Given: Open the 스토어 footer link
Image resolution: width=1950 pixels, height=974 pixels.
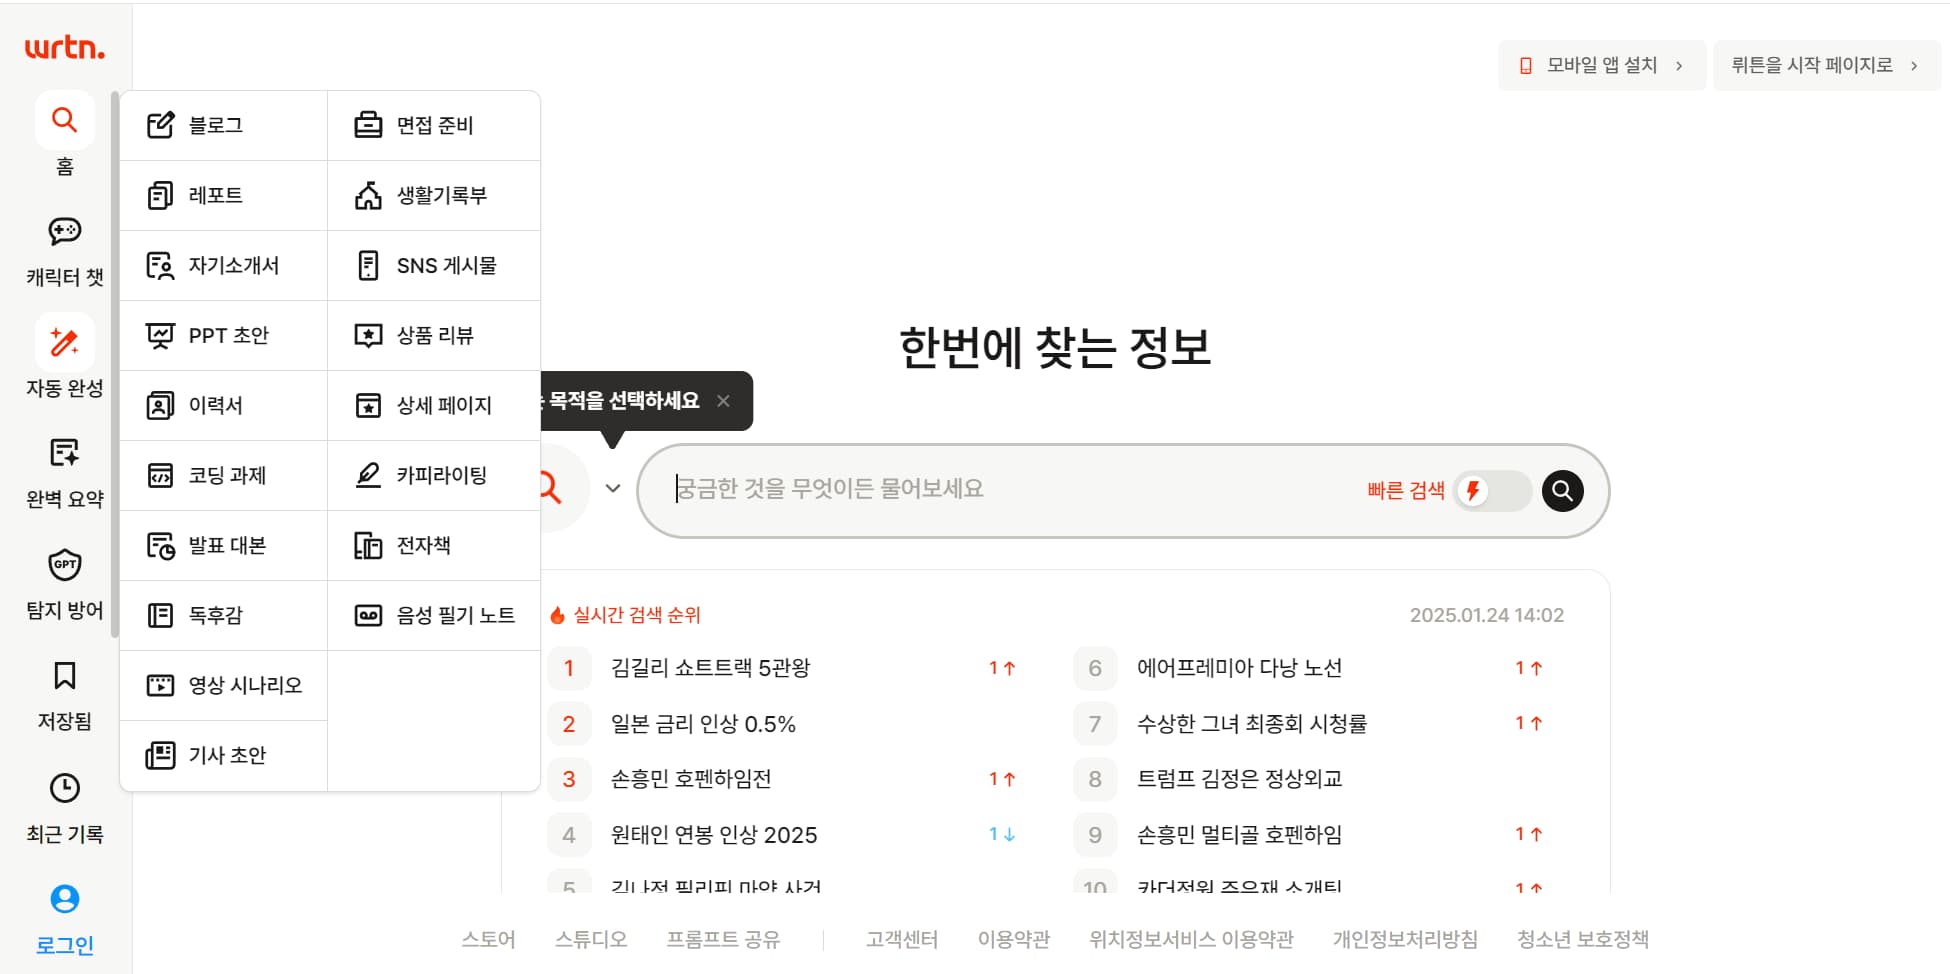Looking at the screenshot, I should coord(488,938).
